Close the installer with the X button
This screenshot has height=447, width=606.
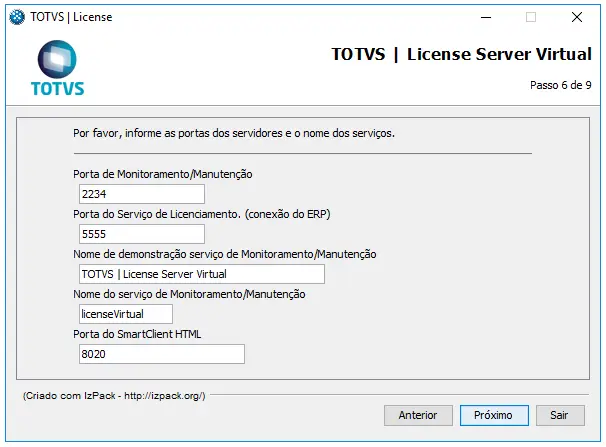click(x=577, y=17)
